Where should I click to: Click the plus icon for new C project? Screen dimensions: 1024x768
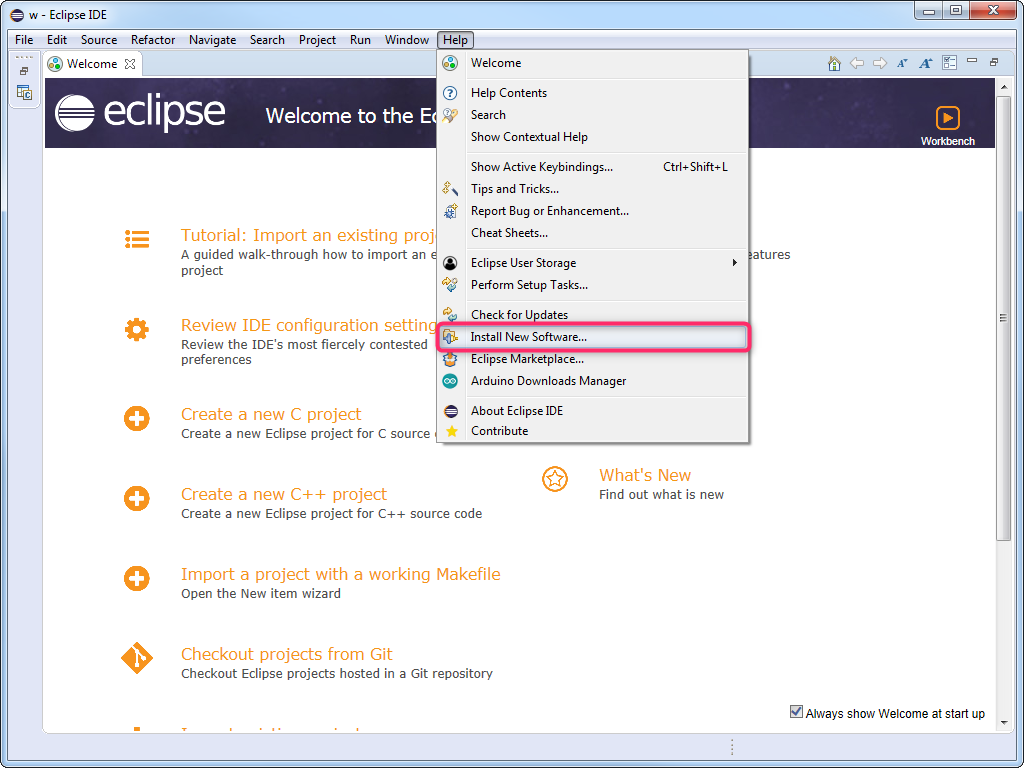click(136, 418)
